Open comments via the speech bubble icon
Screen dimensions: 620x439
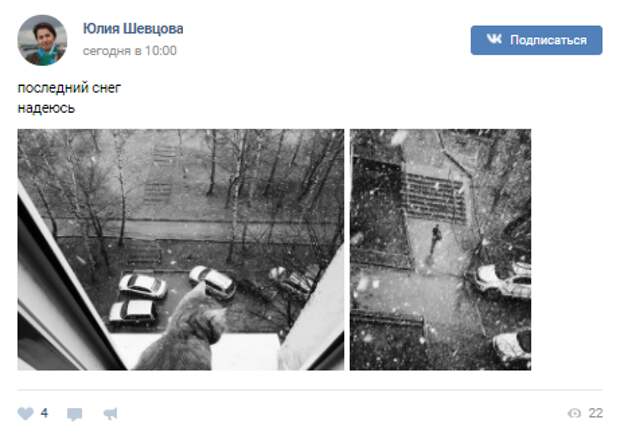[x=74, y=414]
